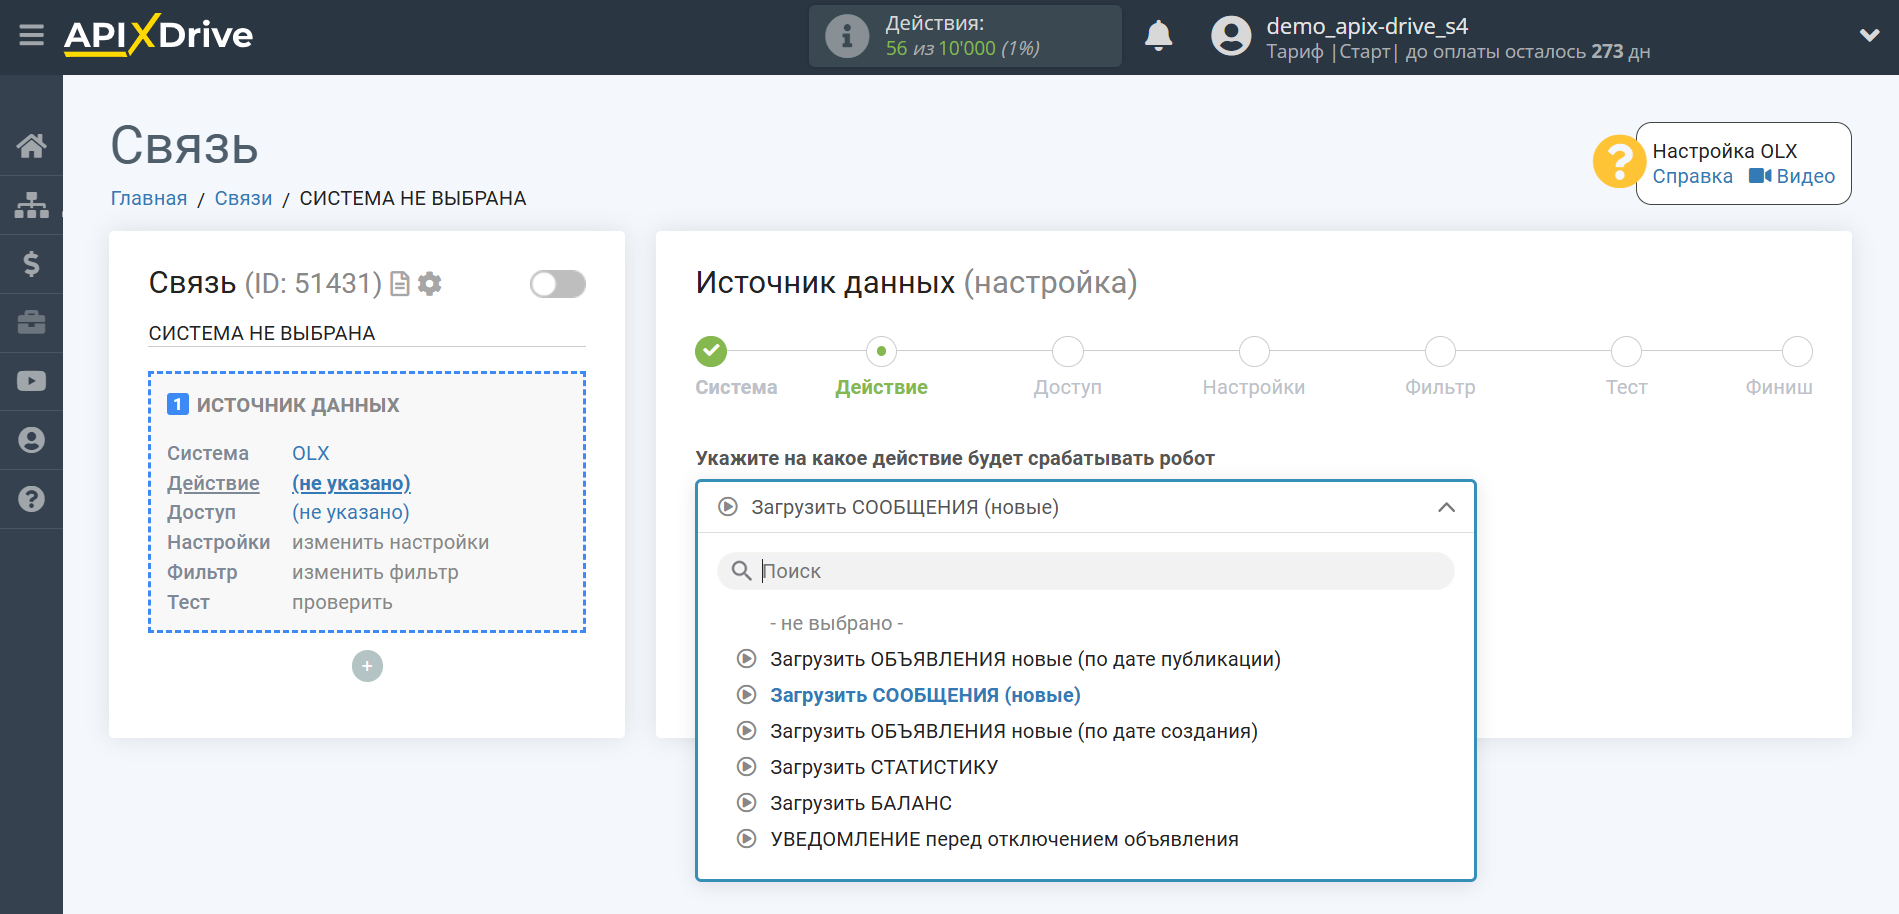Select Загрузить ОБЪЯВЛЕНИЯ новые (по дате публикации)
This screenshot has height=914, width=1899.
pos(1025,659)
